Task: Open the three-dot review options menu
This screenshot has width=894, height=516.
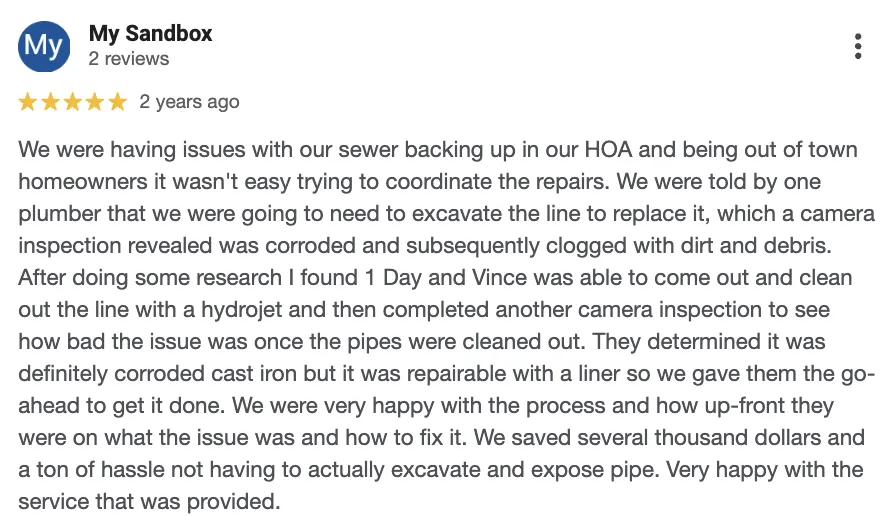Action: click(x=858, y=46)
